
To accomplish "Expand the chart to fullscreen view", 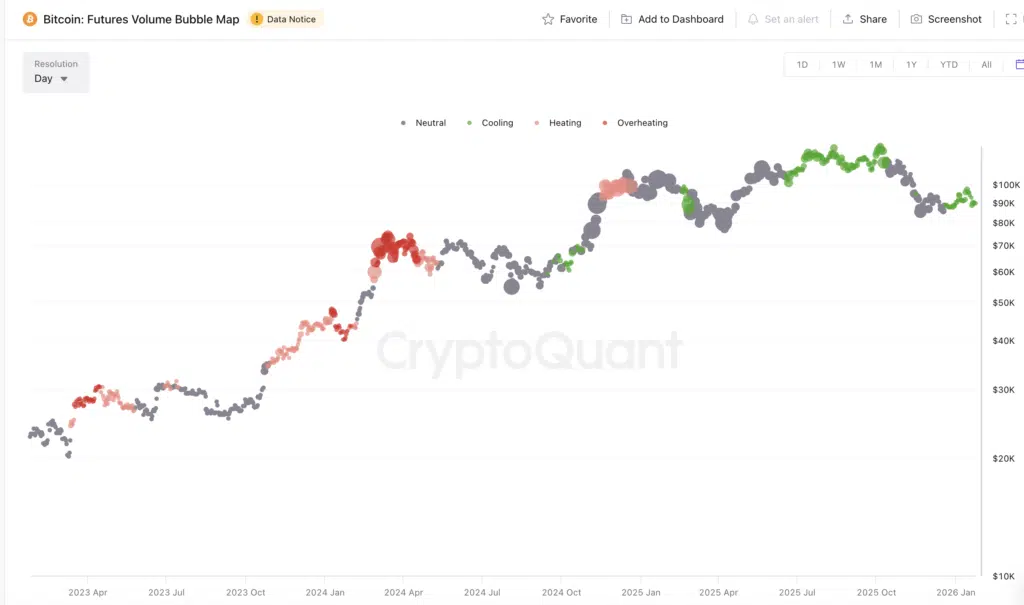I will (x=1011, y=18).
